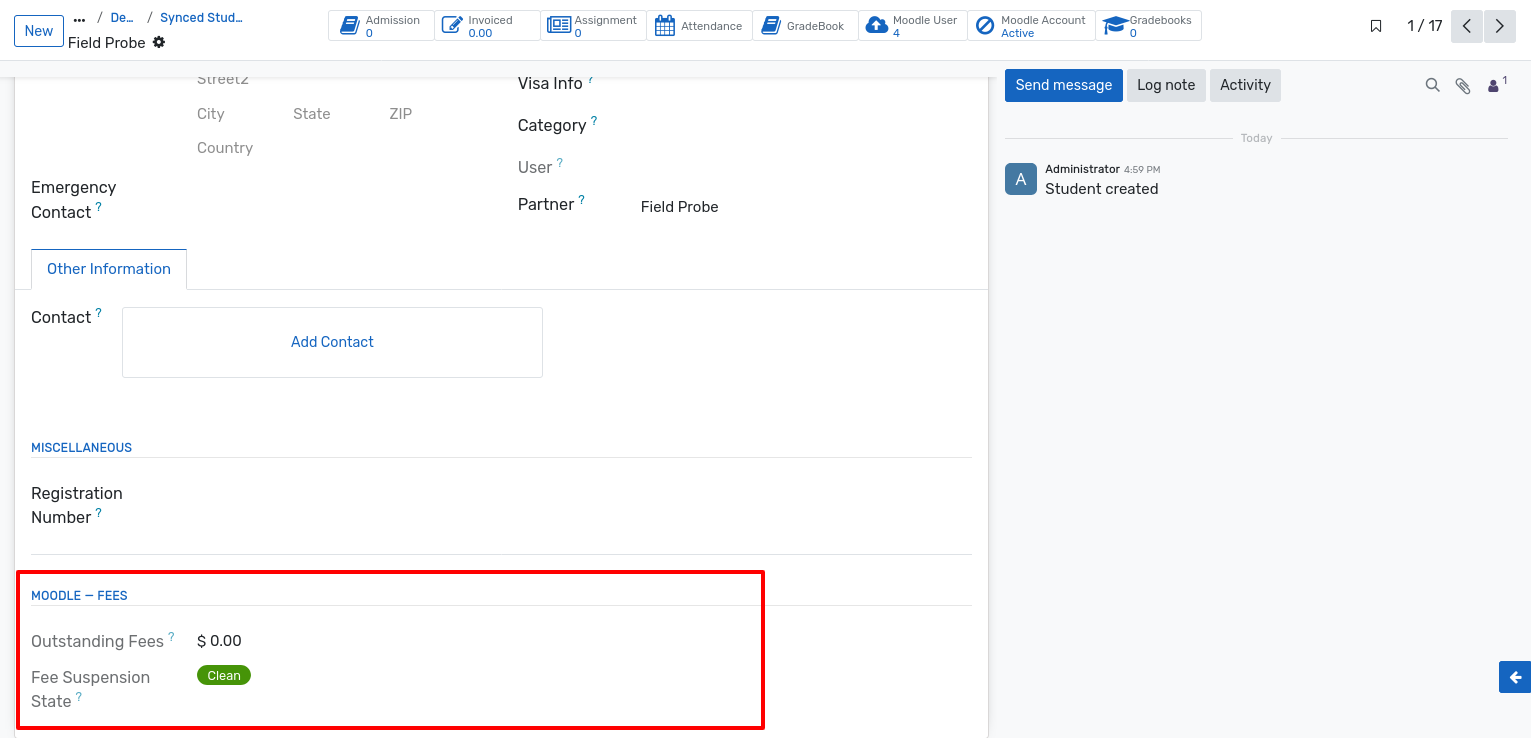
Task: Click the Clean fee suspension badge
Action: pos(224,676)
